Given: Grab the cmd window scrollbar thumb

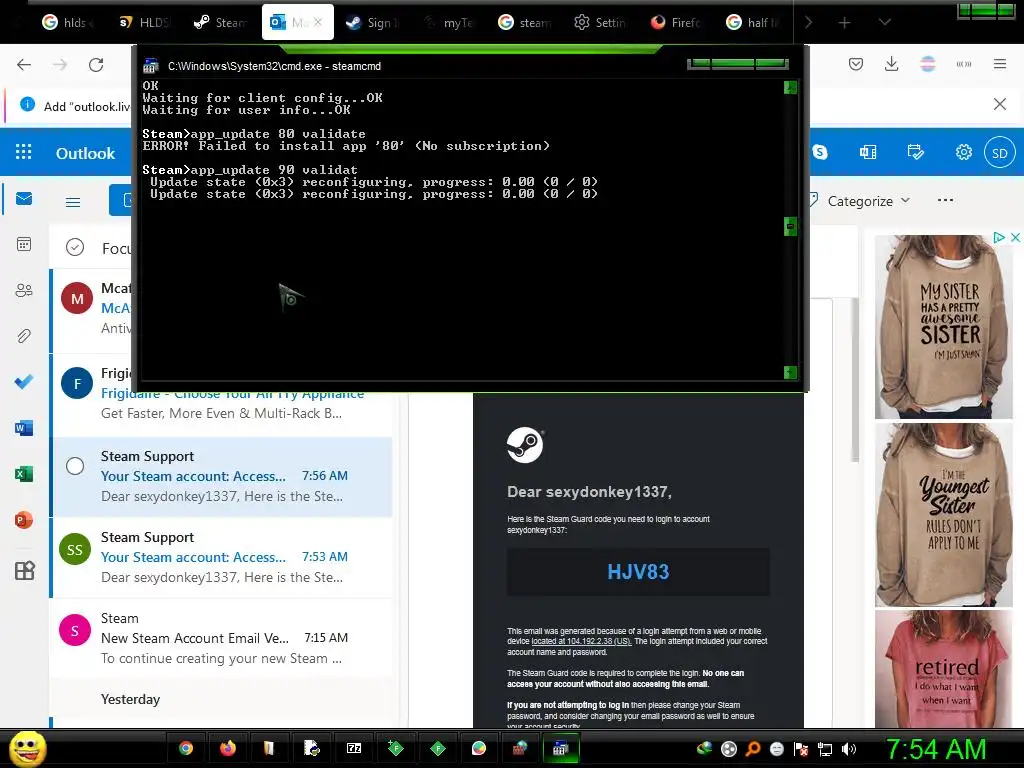Looking at the screenshot, I should (x=790, y=227).
